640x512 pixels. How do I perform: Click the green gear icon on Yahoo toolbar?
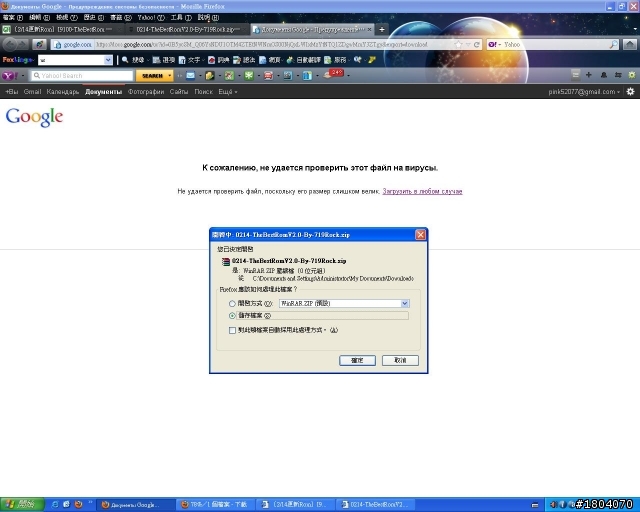pos(632,75)
